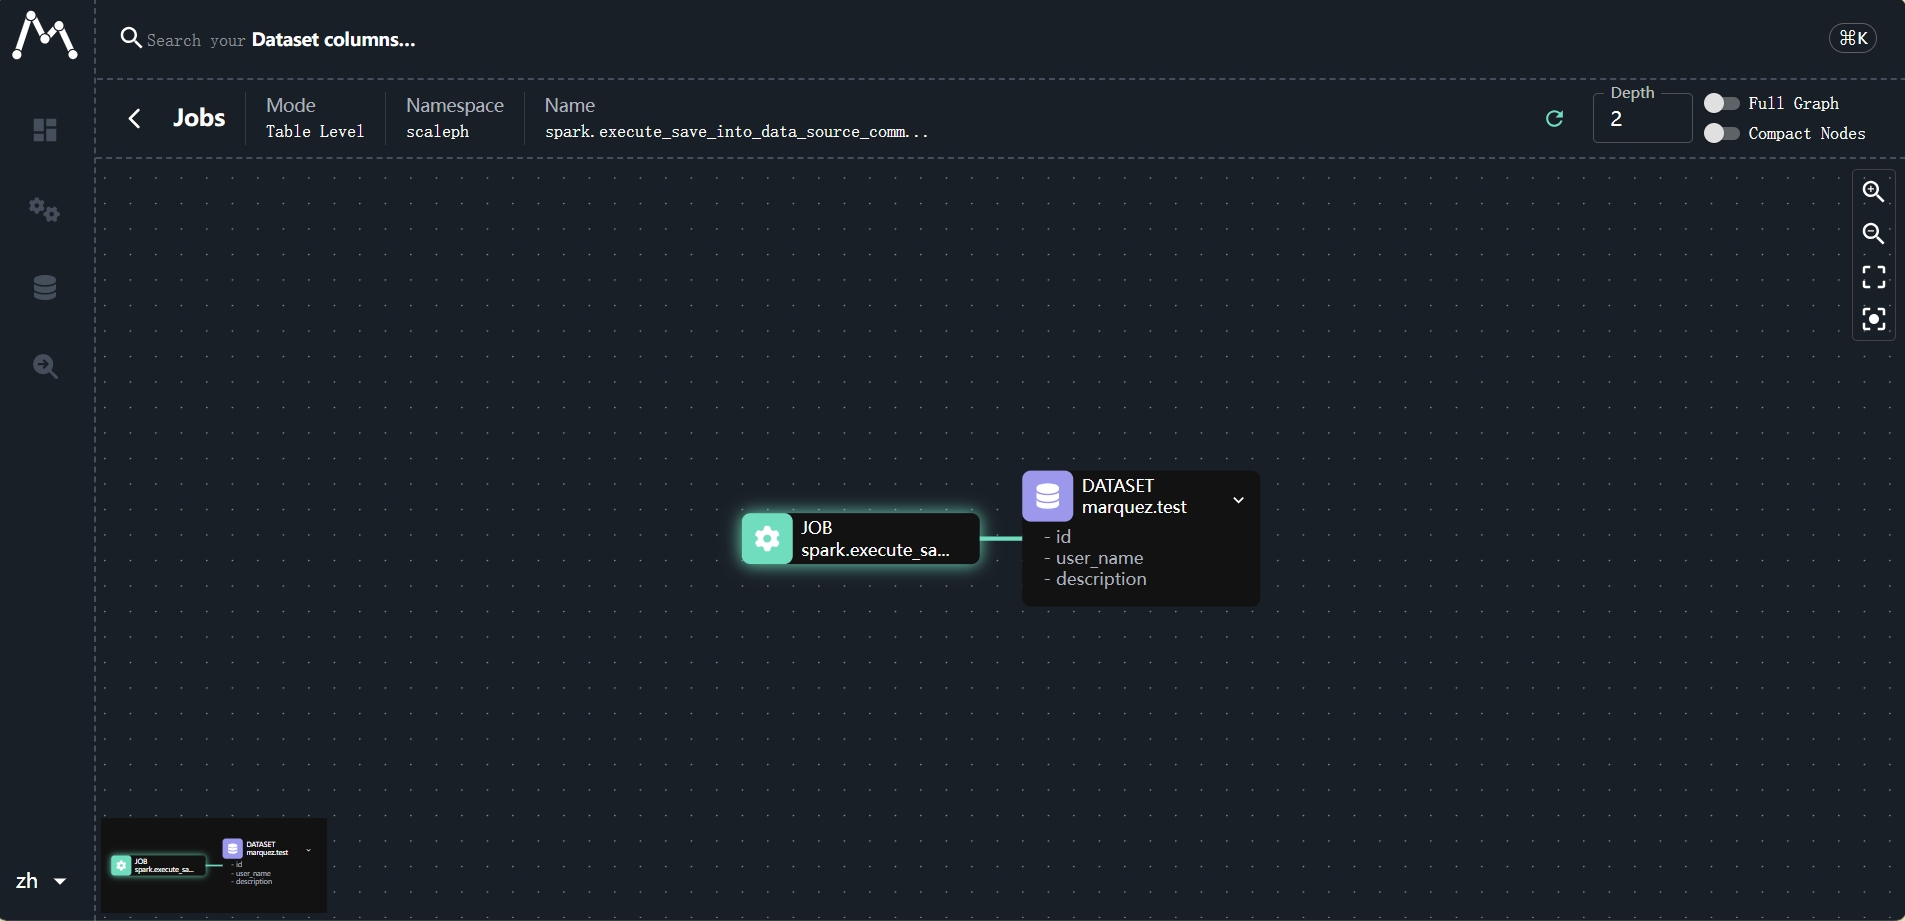The width and height of the screenshot is (1905, 921).
Task: Click the marquez.test dataset icon
Action: pyautogui.click(x=1047, y=496)
